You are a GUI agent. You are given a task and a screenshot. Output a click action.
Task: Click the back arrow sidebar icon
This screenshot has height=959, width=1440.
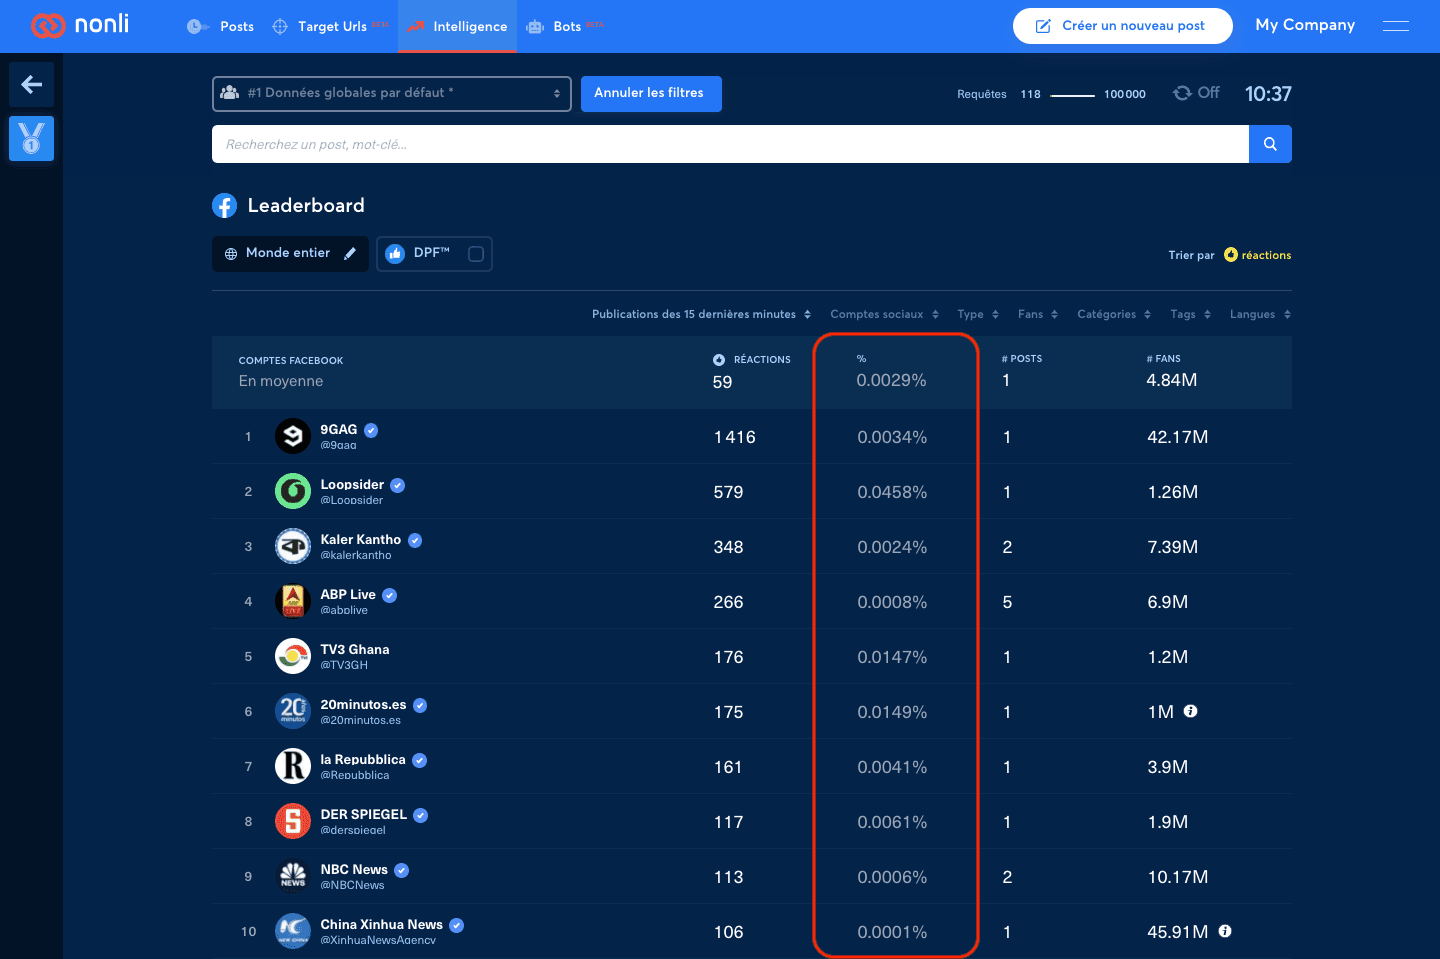coord(31,85)
